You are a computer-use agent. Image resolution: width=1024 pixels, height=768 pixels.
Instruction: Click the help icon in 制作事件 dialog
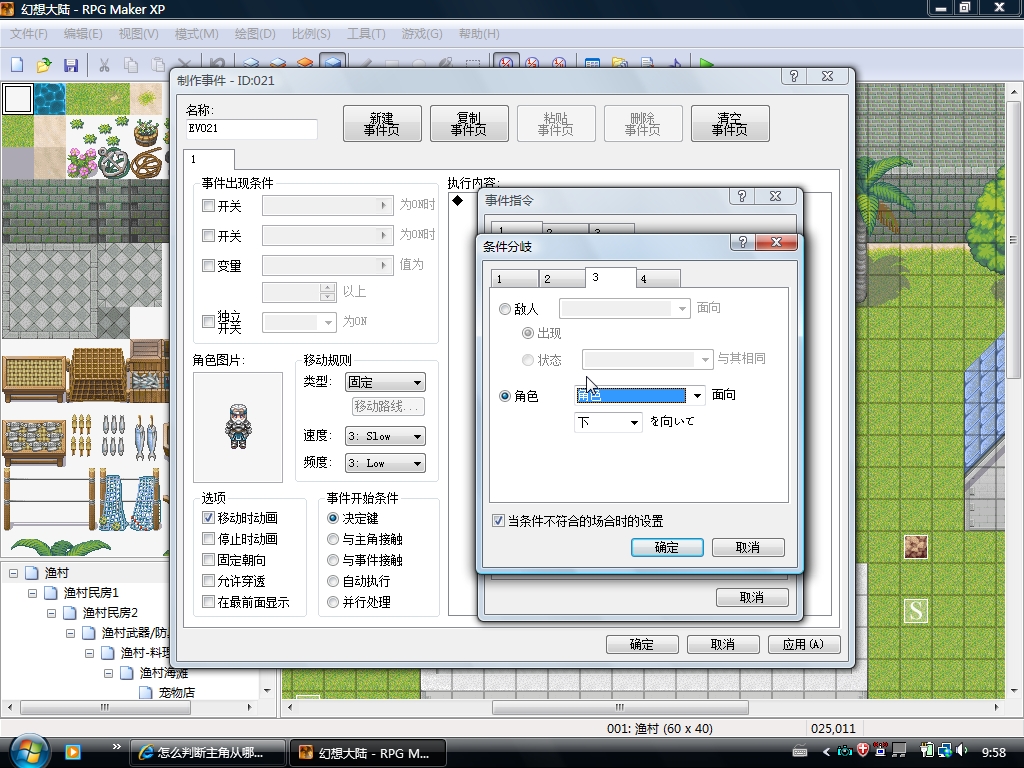click(x=794, y=76)
